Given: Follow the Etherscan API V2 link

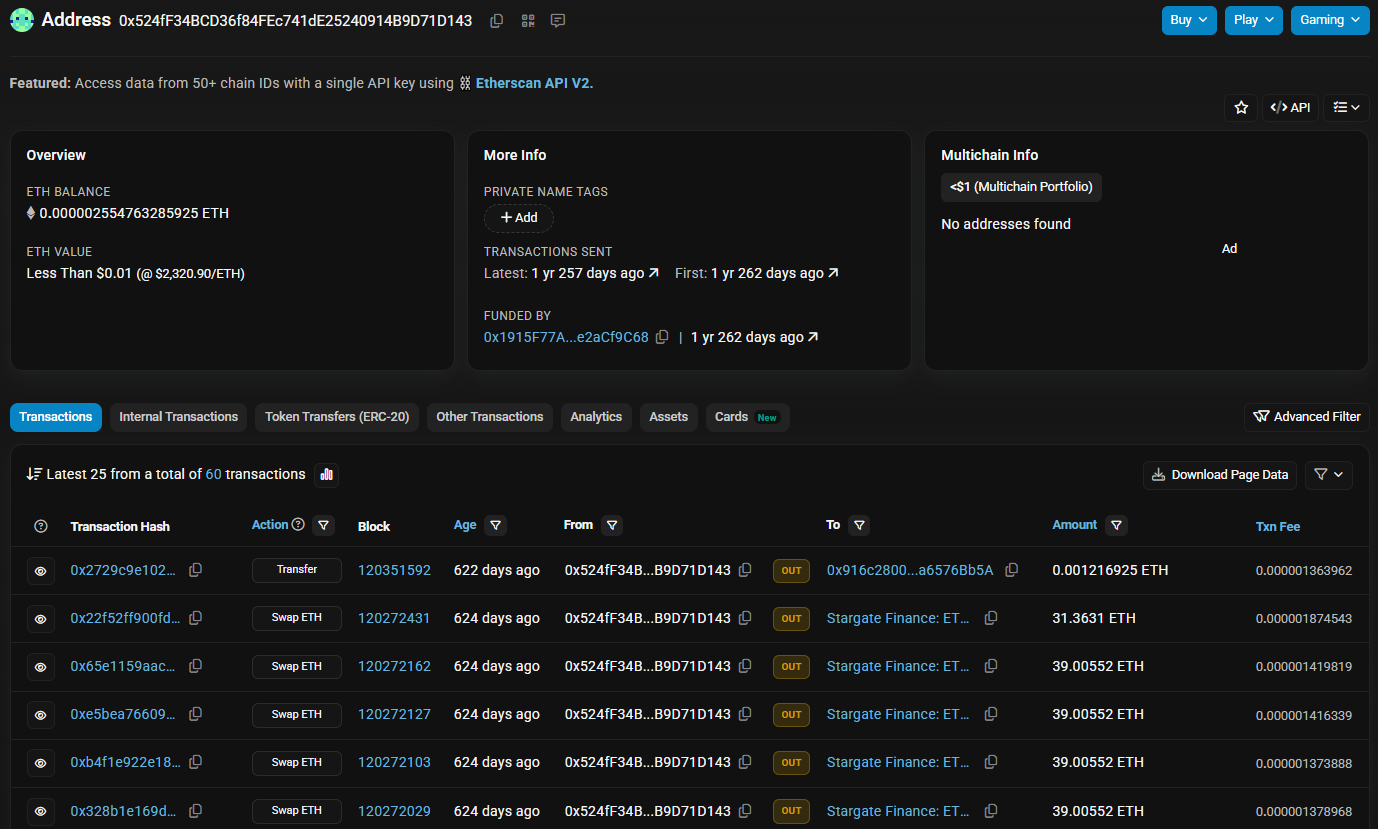Looking at the screenshot, I should 534,83.
